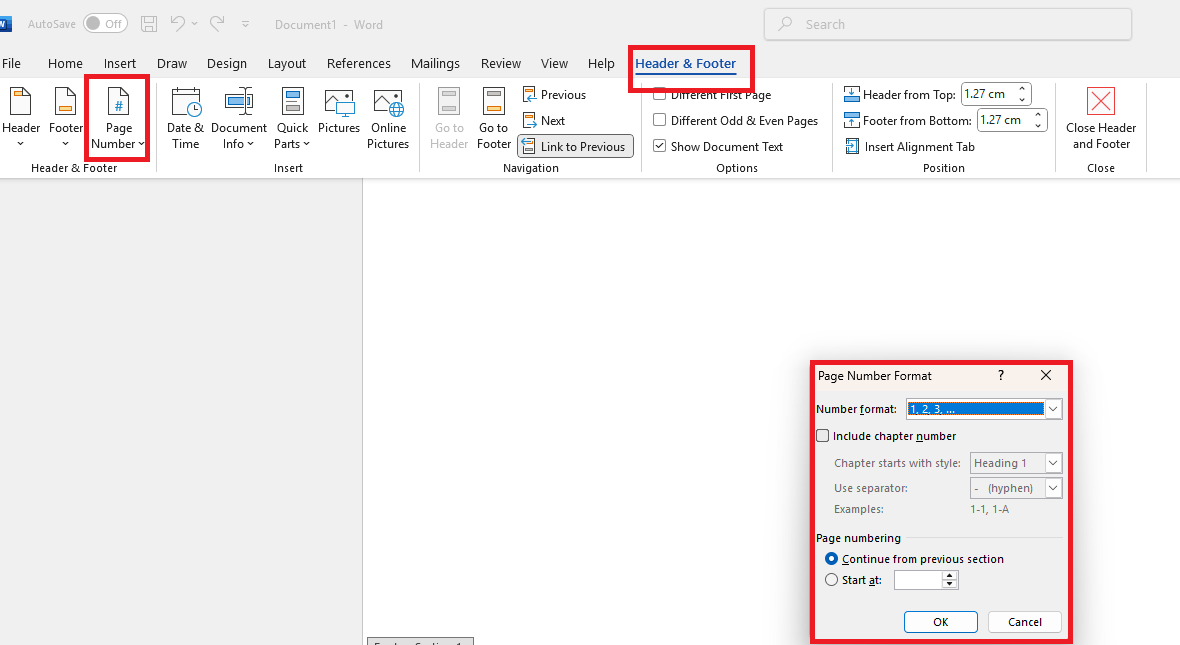
Task: Check Include chapter number box
Action: point(823,436)
